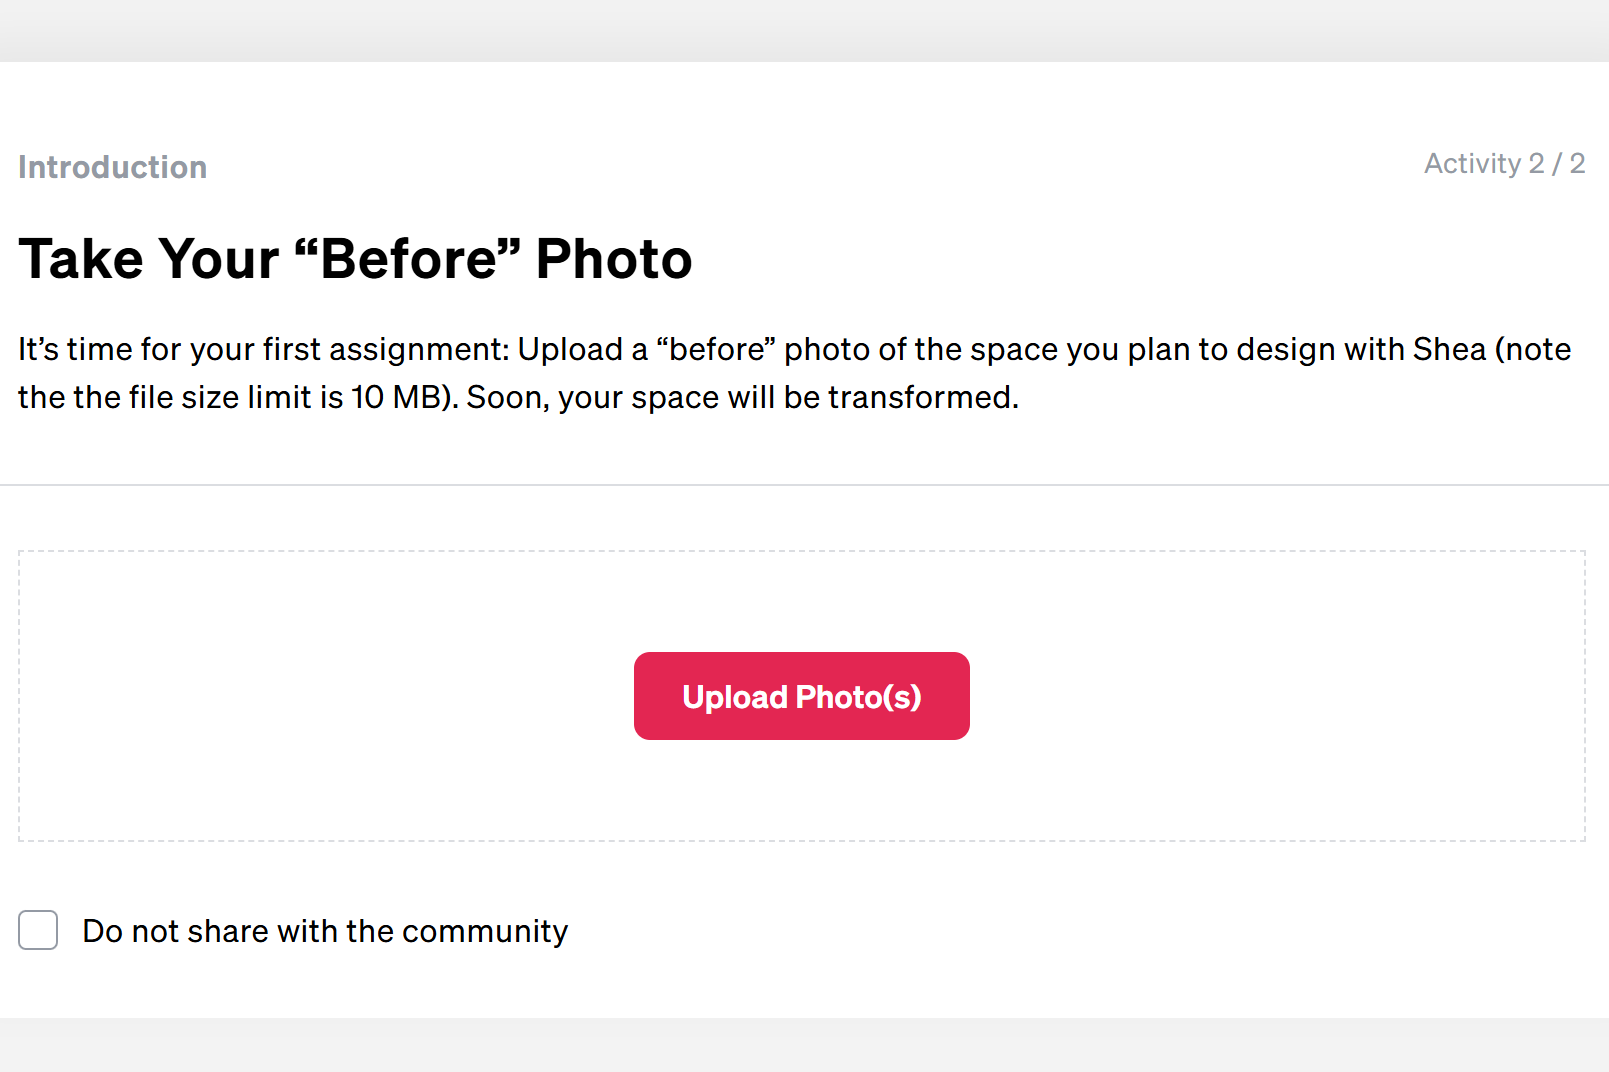Click the word "Before" in the heading

point(409,259)
